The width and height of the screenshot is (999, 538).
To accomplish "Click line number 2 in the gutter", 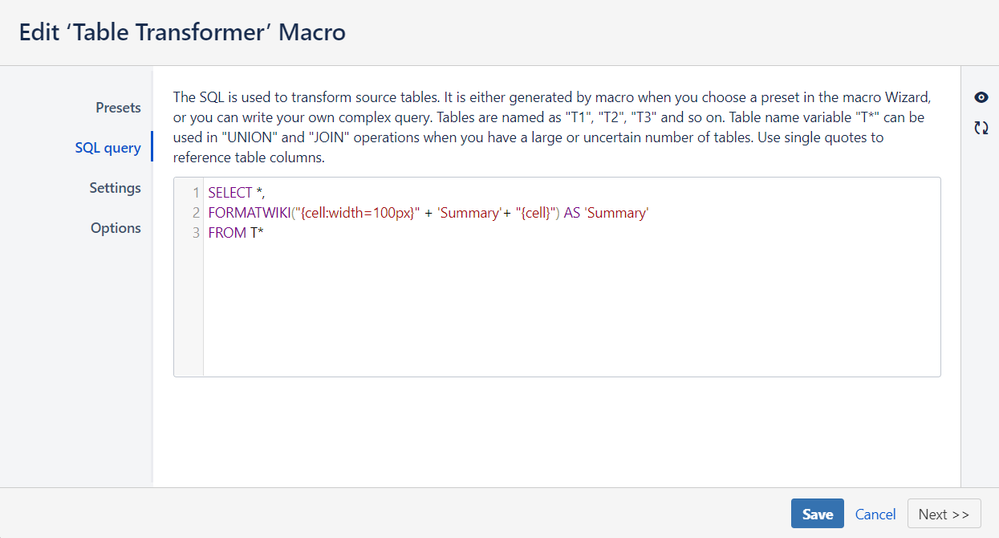I will tap(196, 212).
